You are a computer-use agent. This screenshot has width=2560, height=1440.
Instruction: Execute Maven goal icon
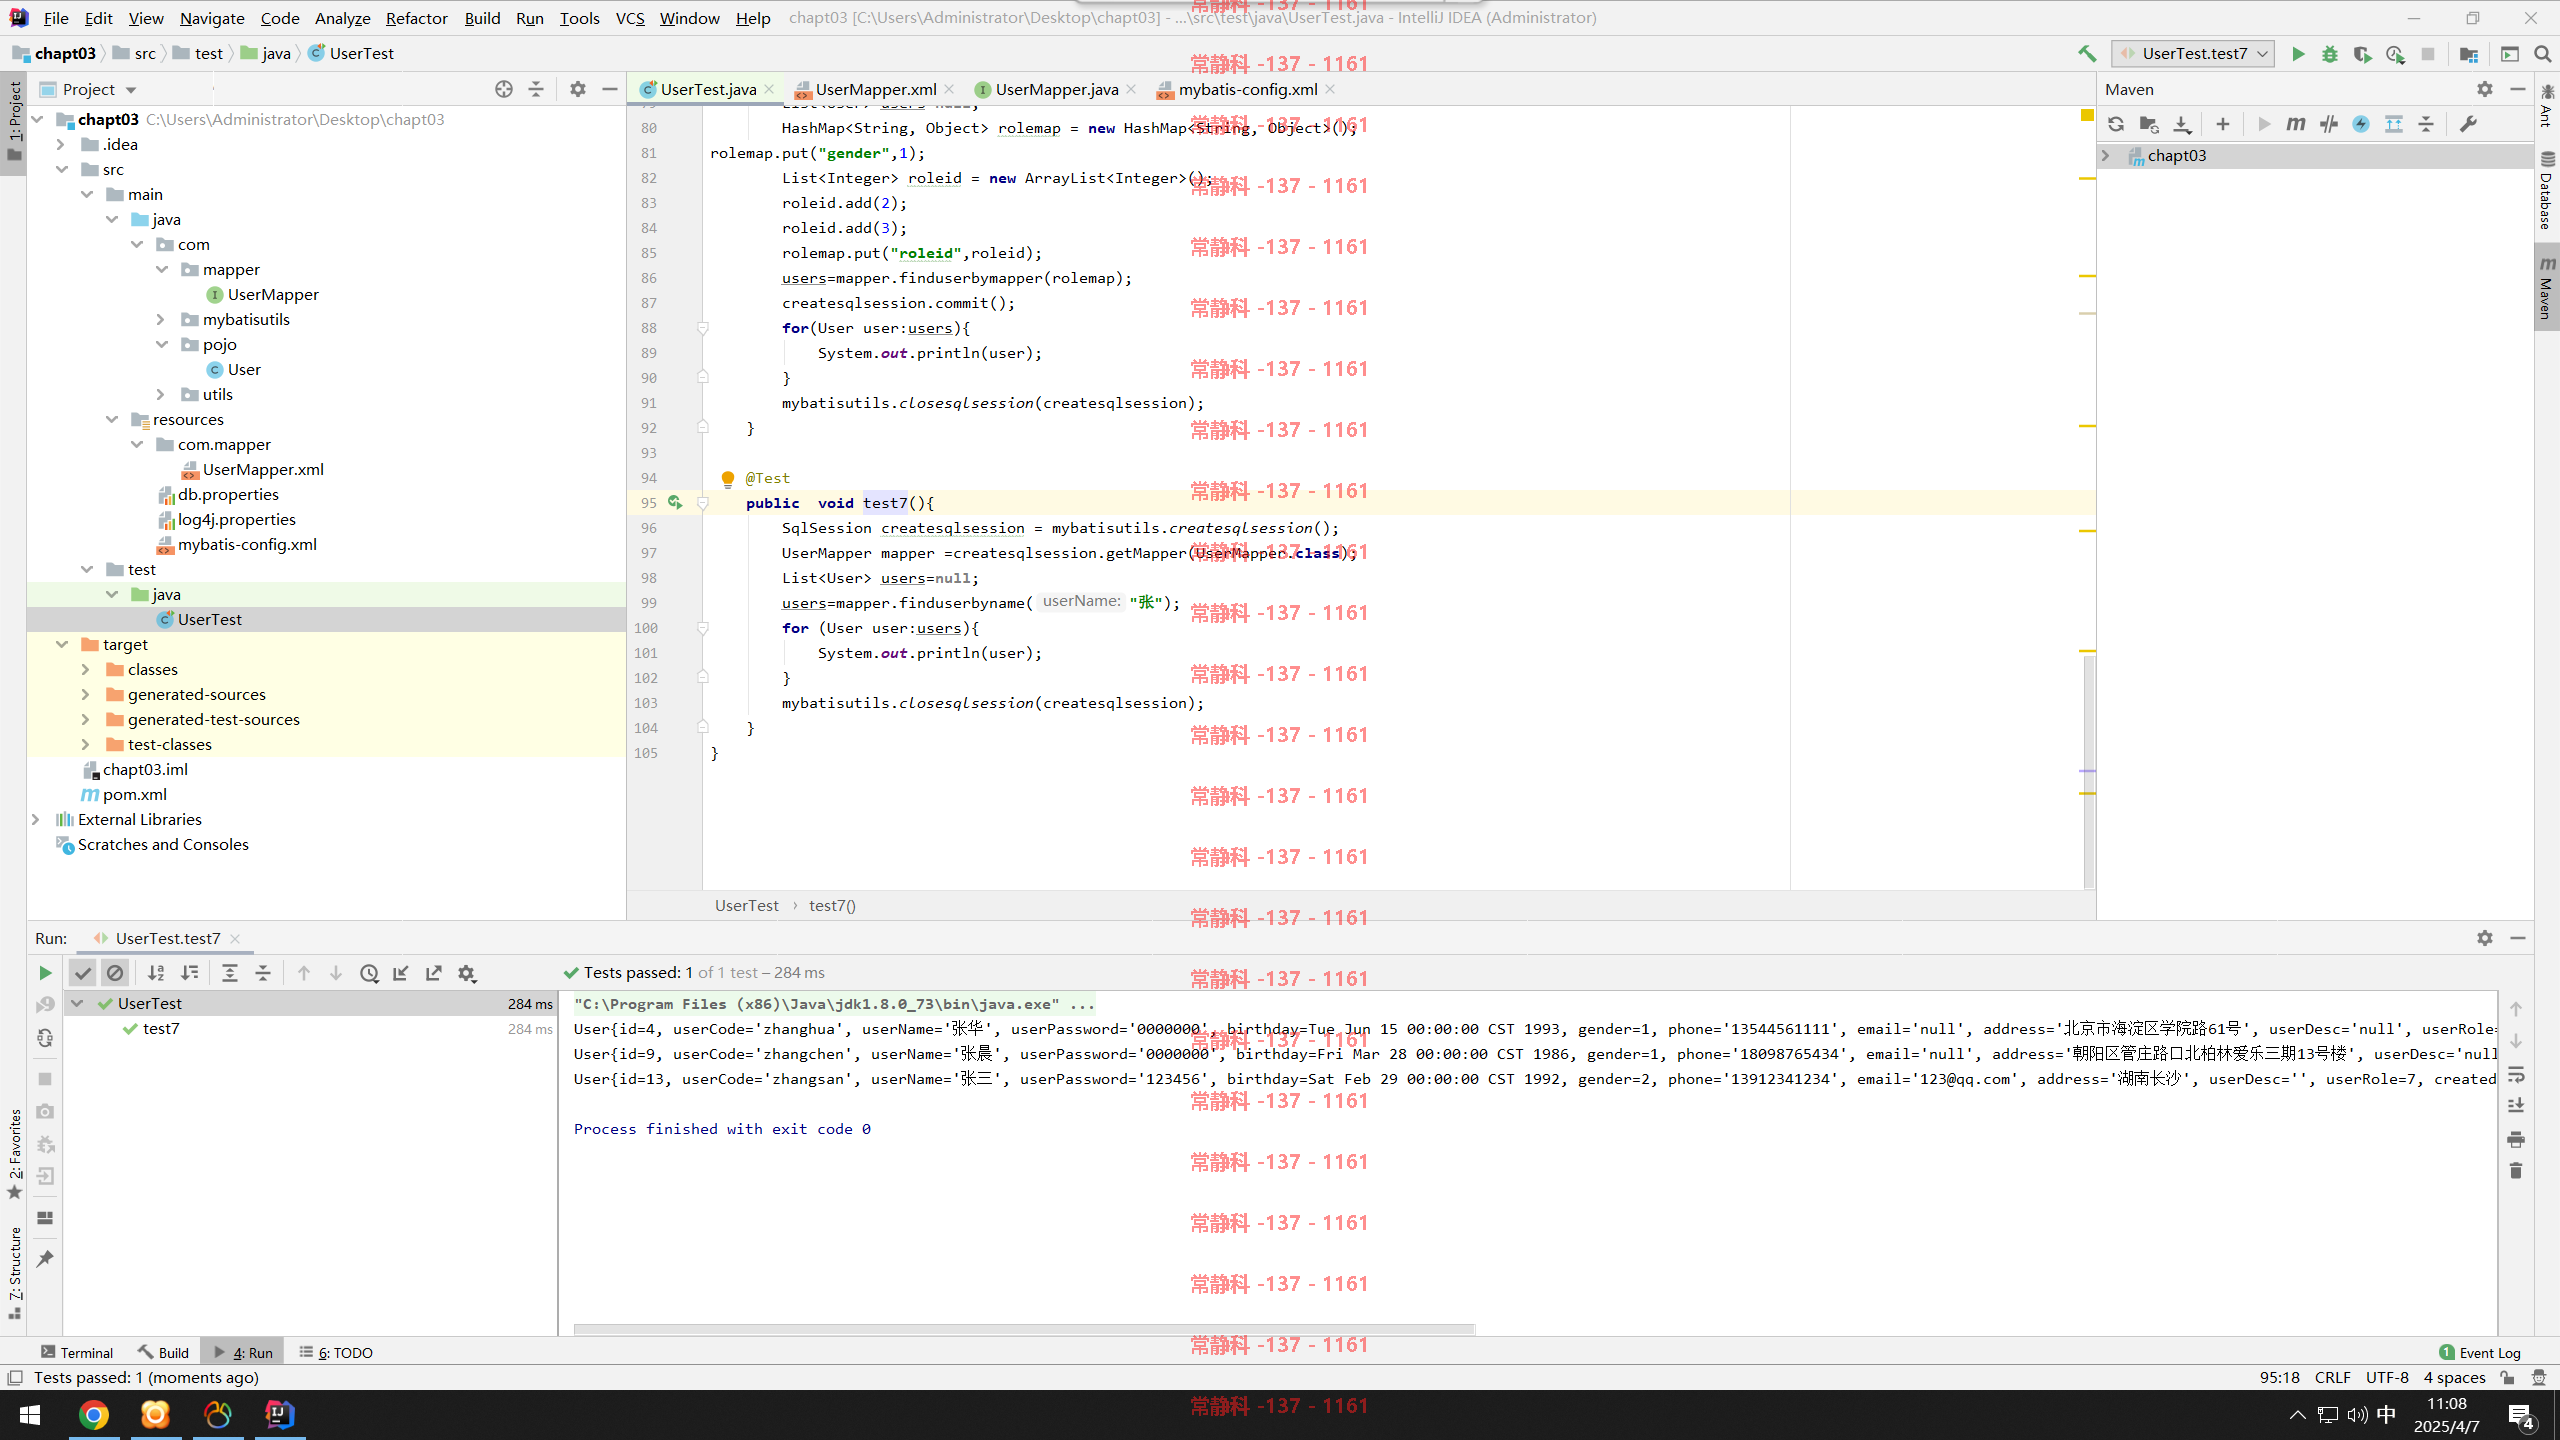click(x=2296, y=124)
